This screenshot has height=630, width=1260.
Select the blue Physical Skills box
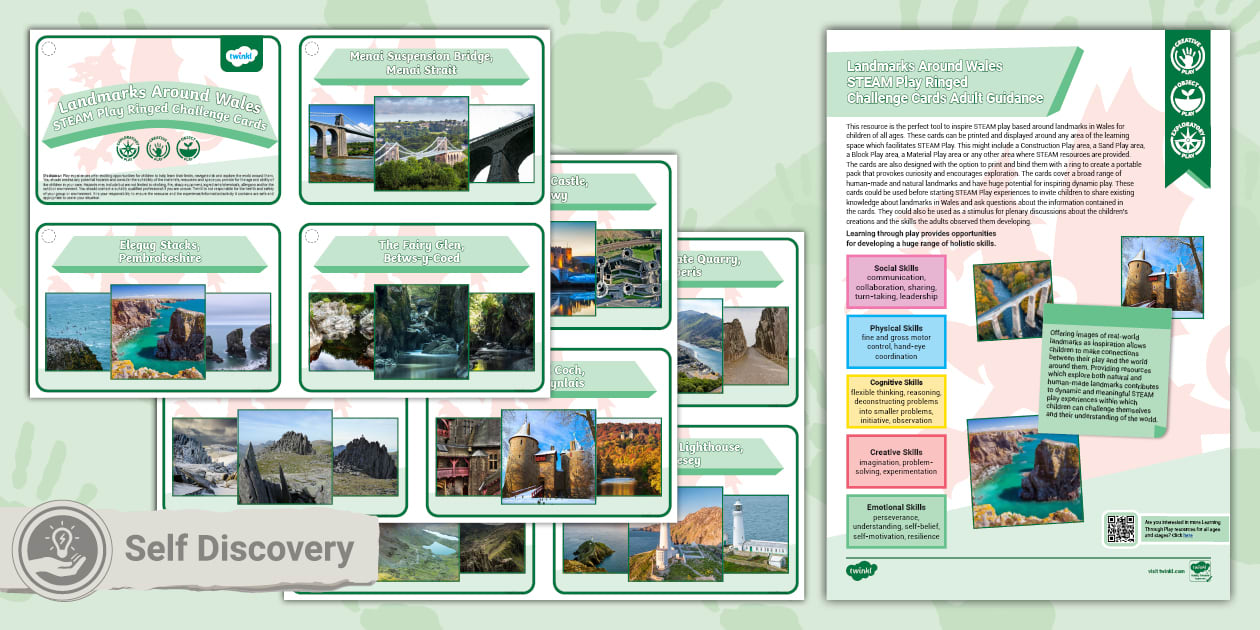[x=895, y=340]
